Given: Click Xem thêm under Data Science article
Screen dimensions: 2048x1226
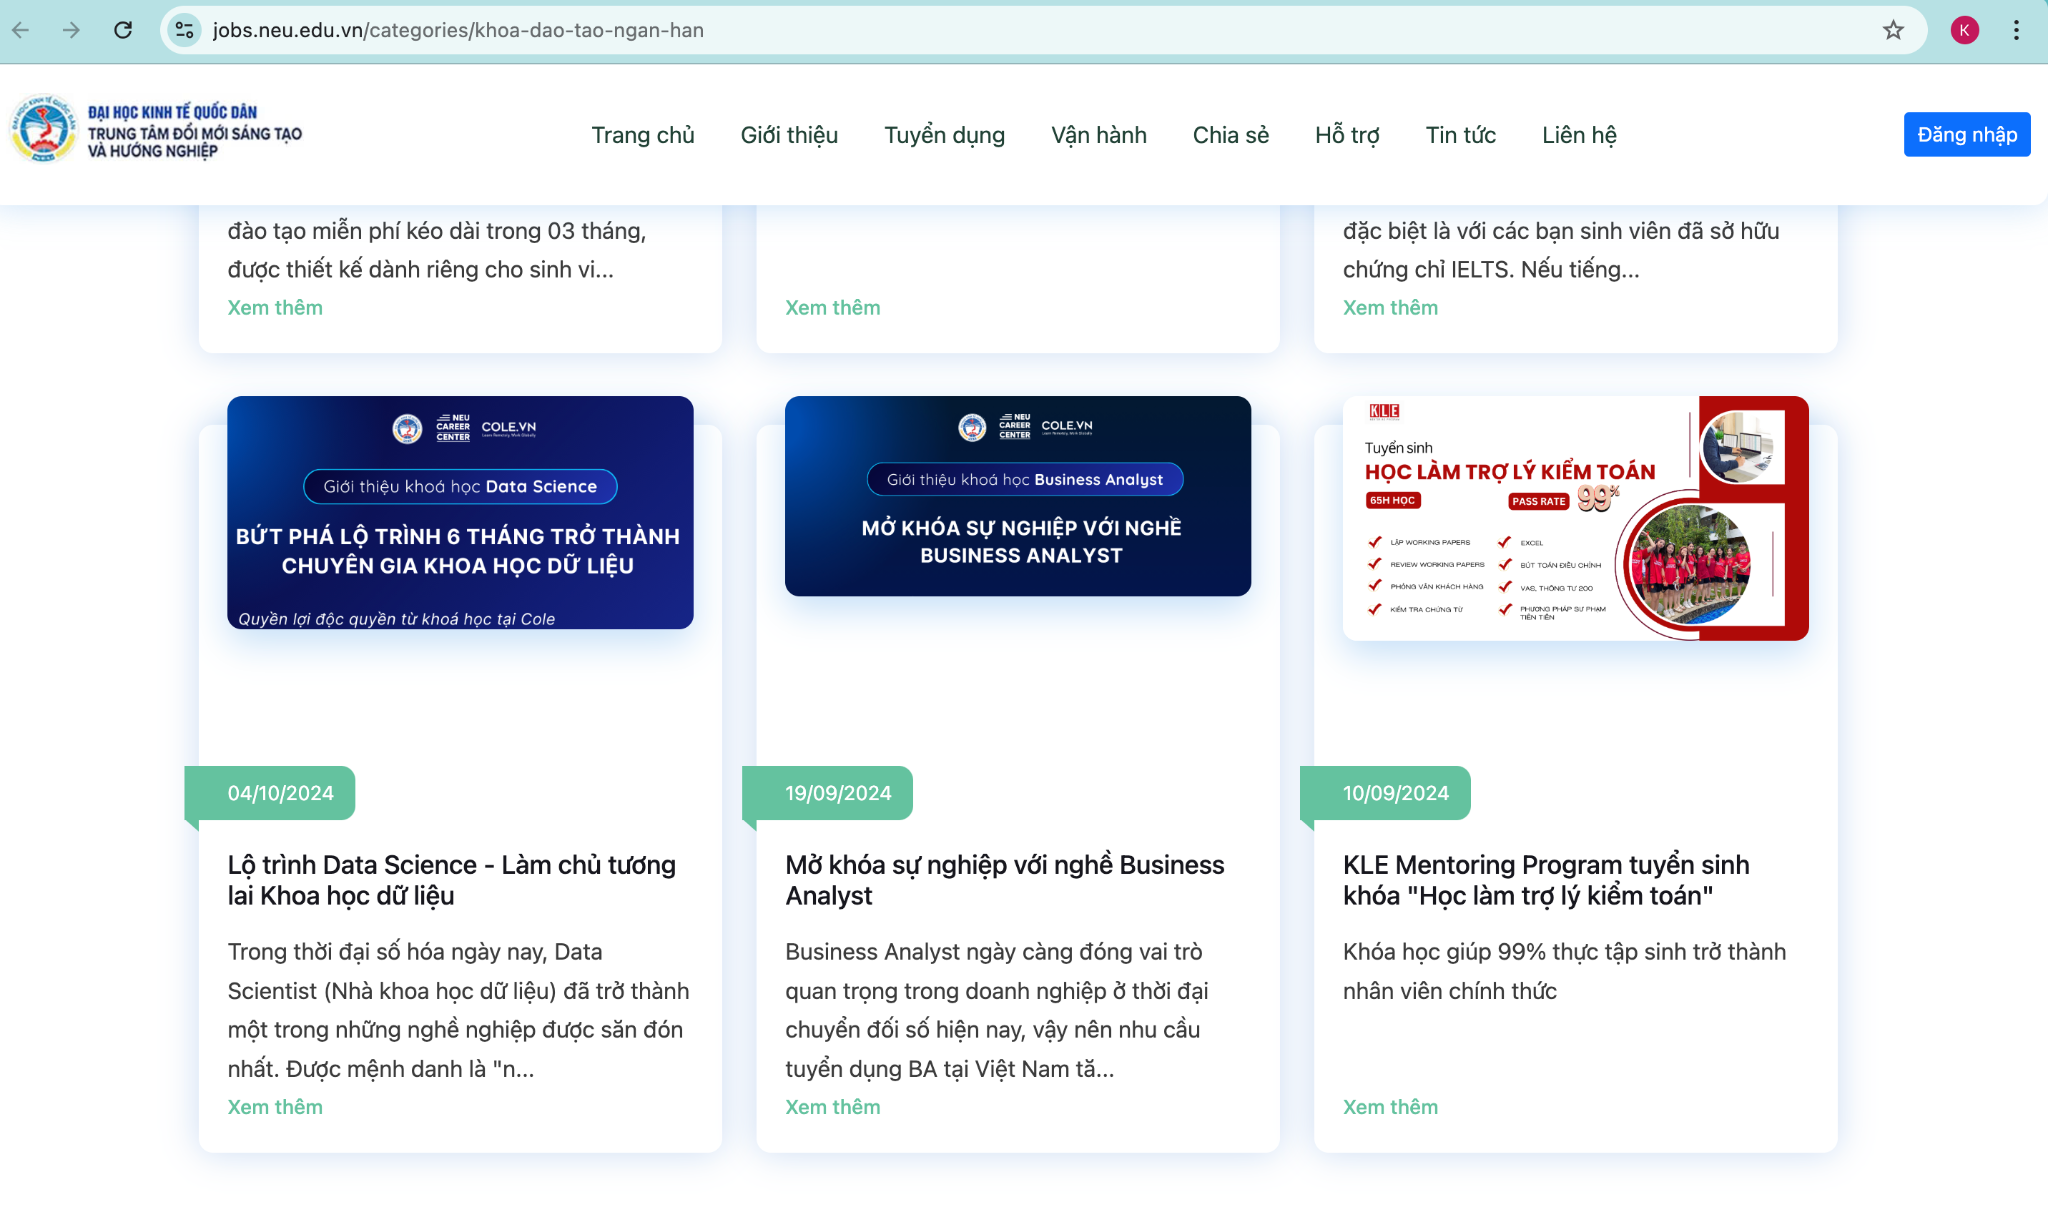Looking at the screenshot, I should tap(275, 1107).
